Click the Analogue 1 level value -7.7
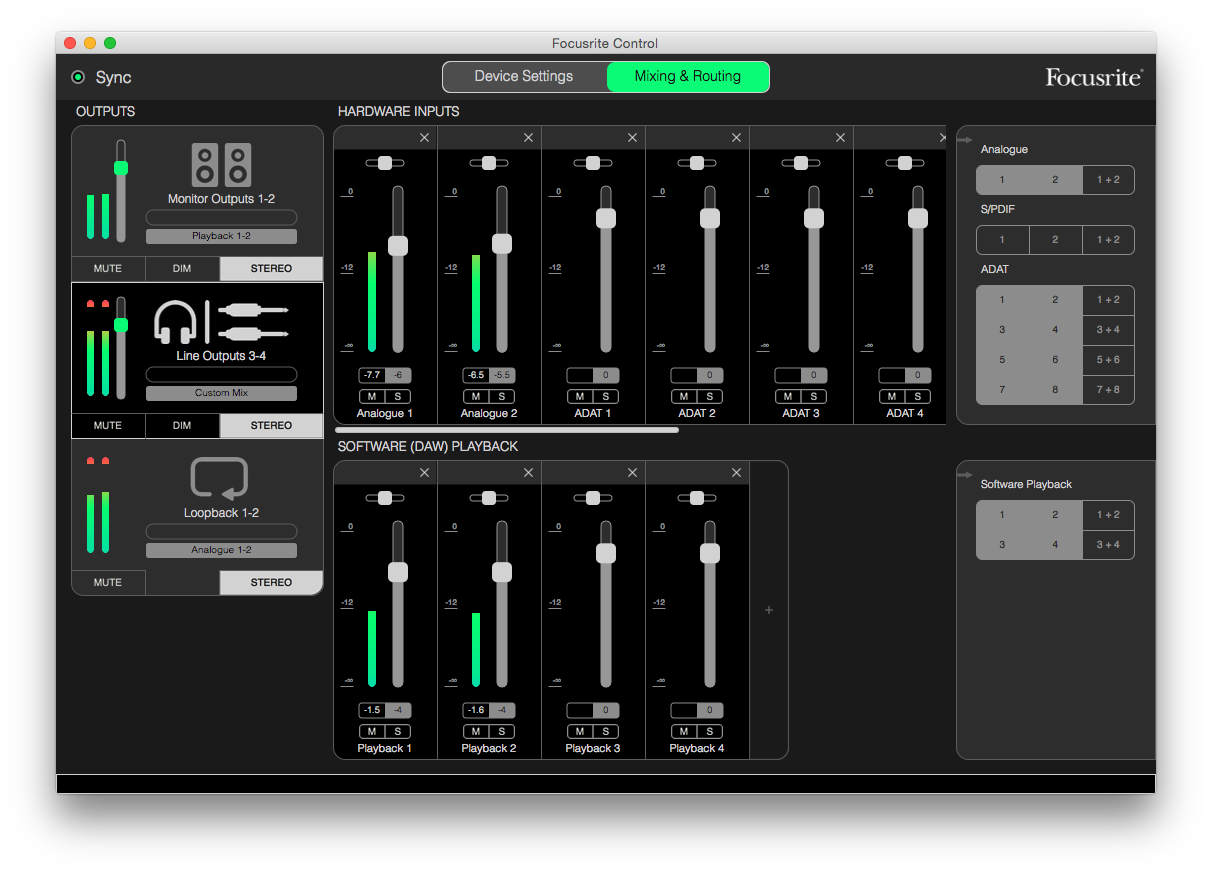Screen dimensions: 1212x874 tap(372, 375)
